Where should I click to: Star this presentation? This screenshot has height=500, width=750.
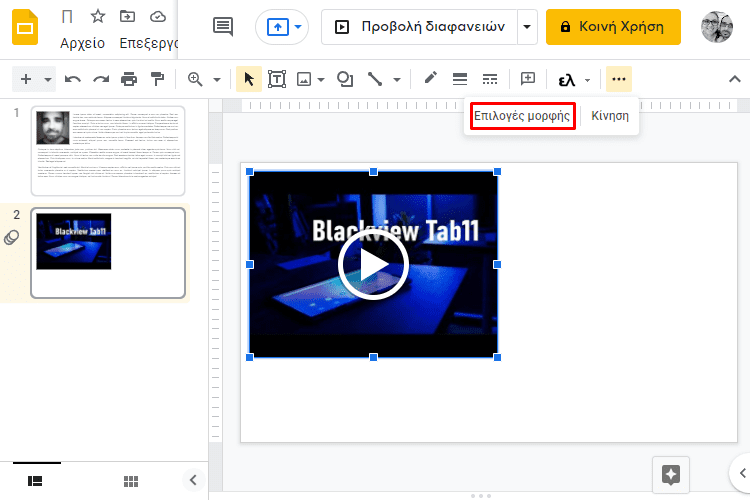[98, 16]
